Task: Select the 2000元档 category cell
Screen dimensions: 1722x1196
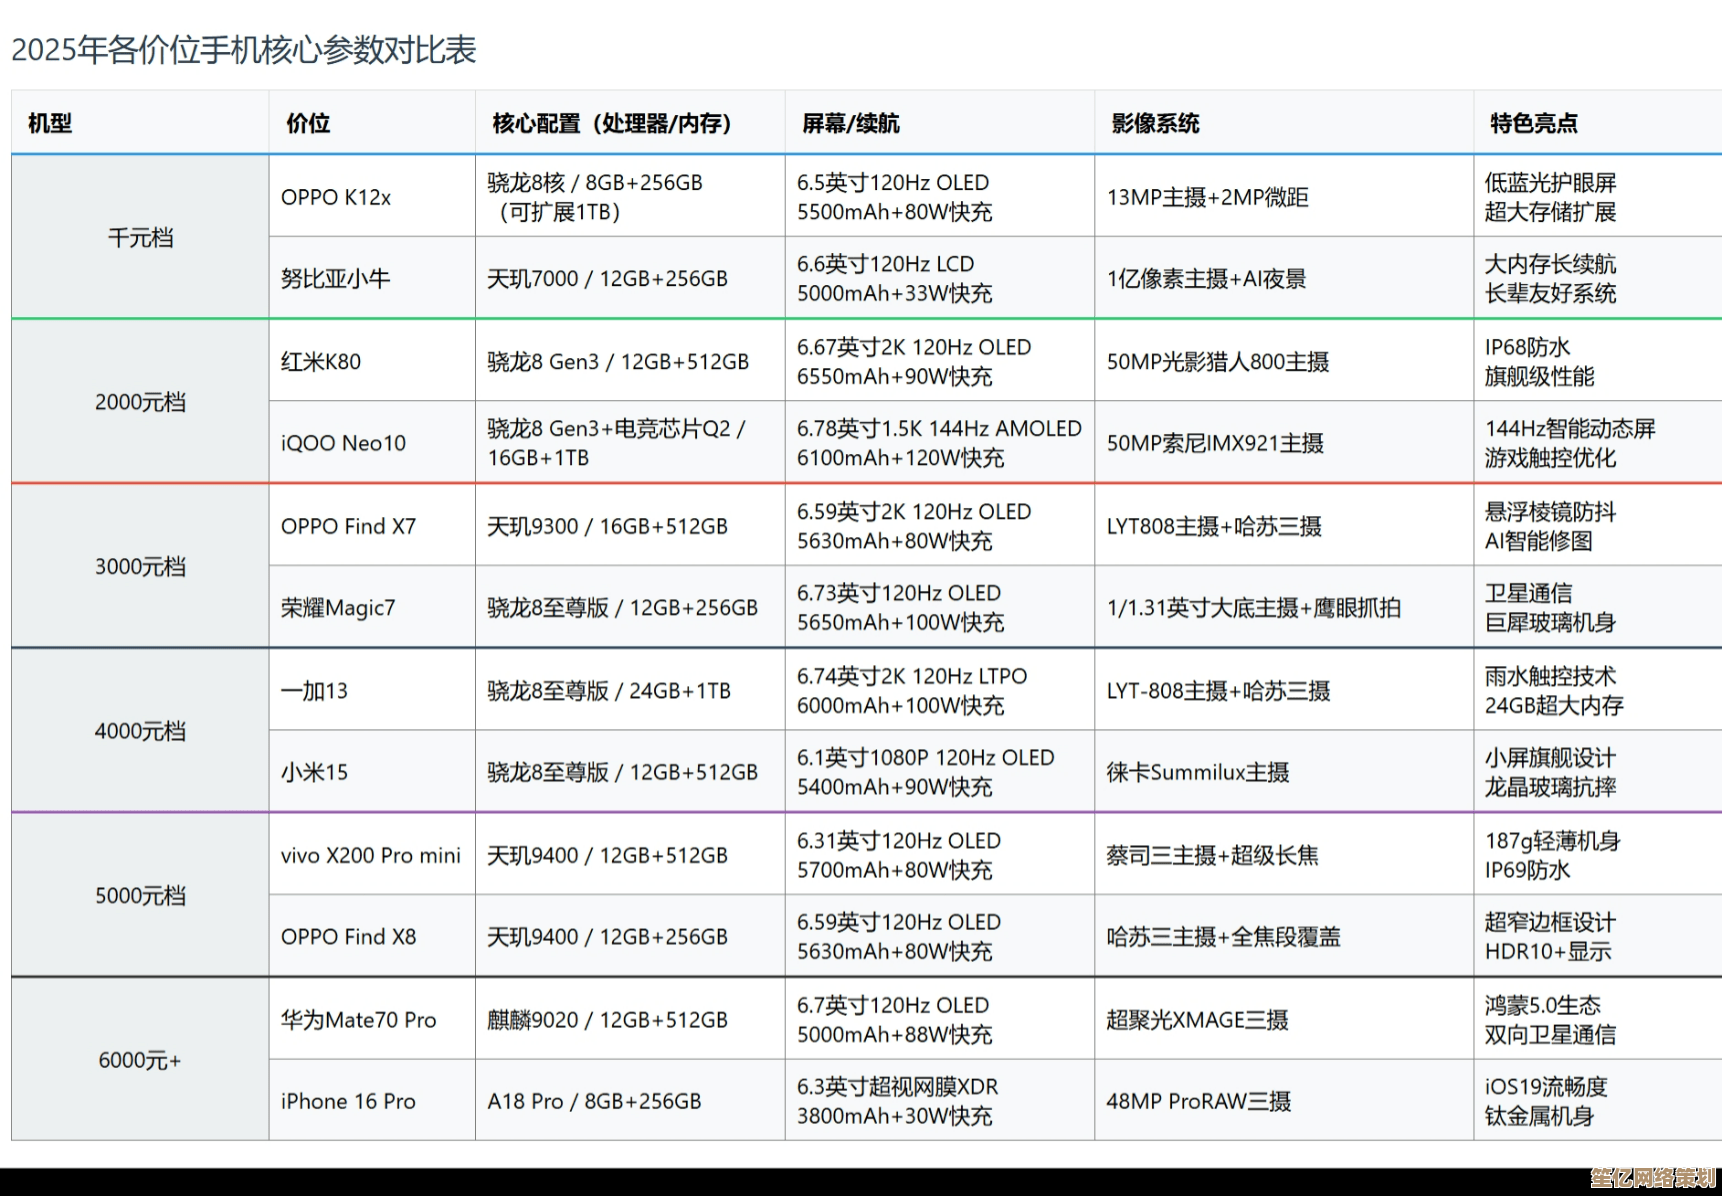Action: click(x=140, y=401)
